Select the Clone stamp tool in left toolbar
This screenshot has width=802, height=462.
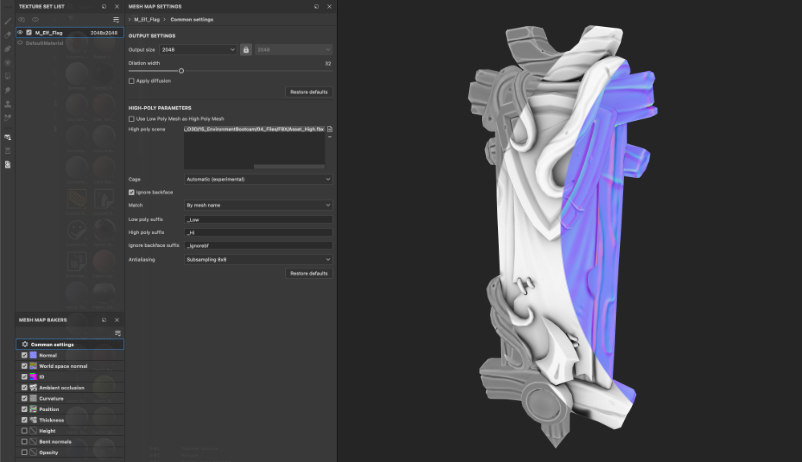point(8,104)
